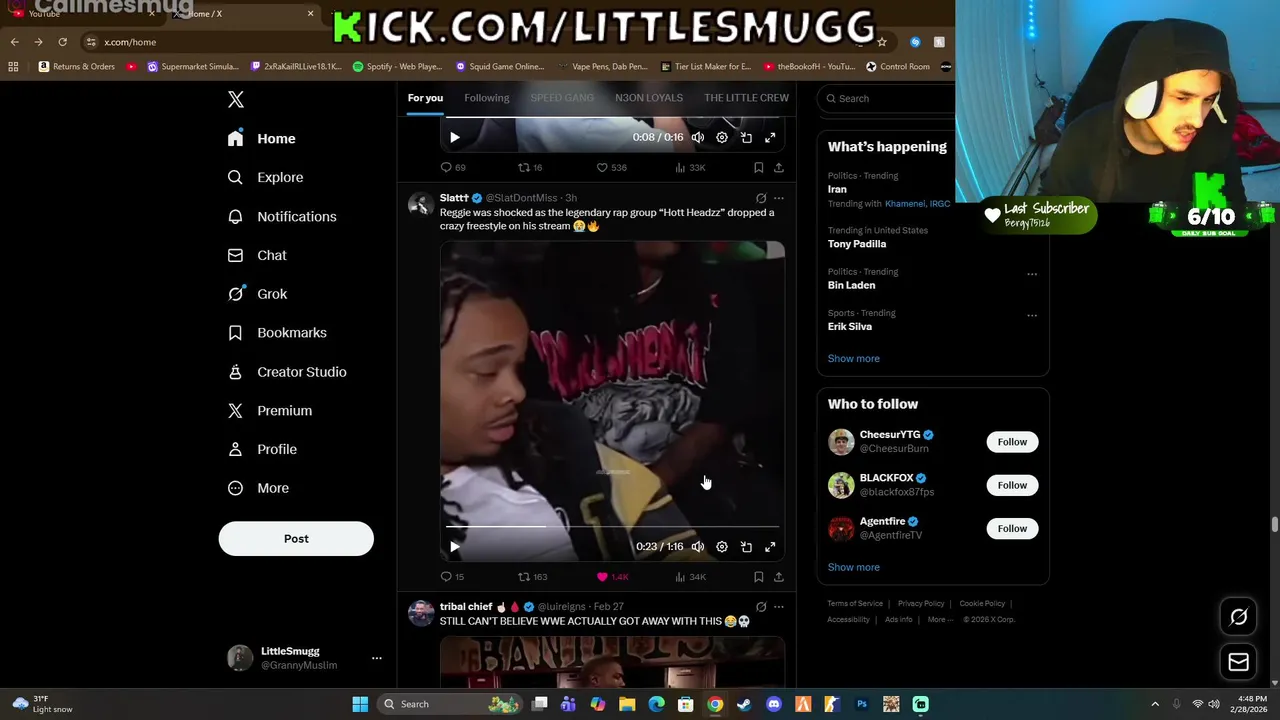Open more menu on tribal chief post
1280x720 pixels.
[779, 607]
